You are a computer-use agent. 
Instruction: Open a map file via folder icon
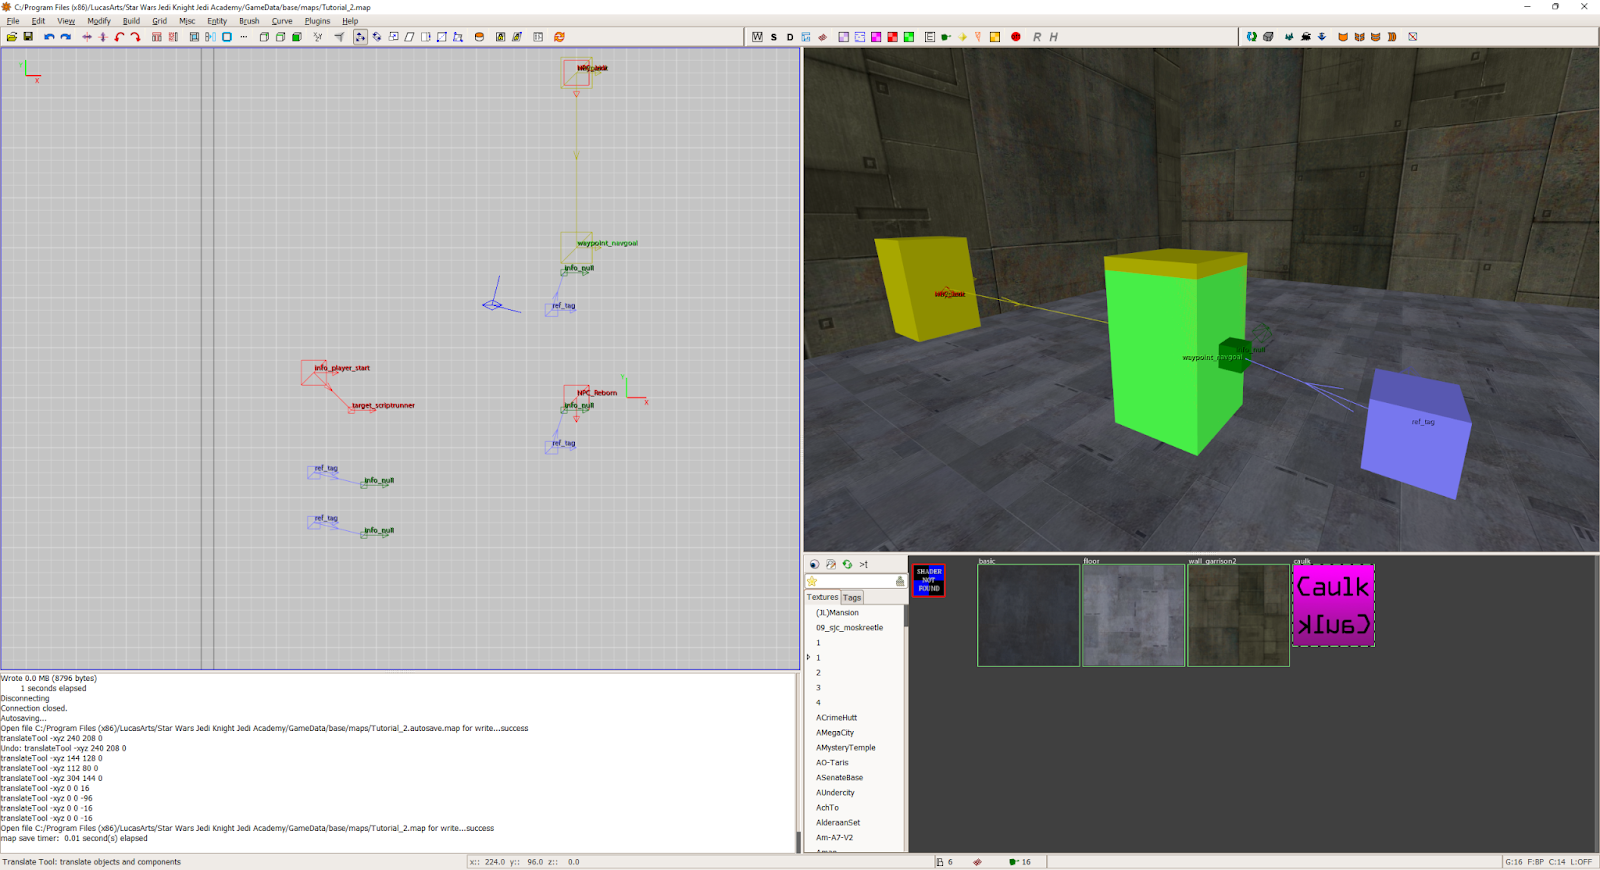click(x=12, y=37)
